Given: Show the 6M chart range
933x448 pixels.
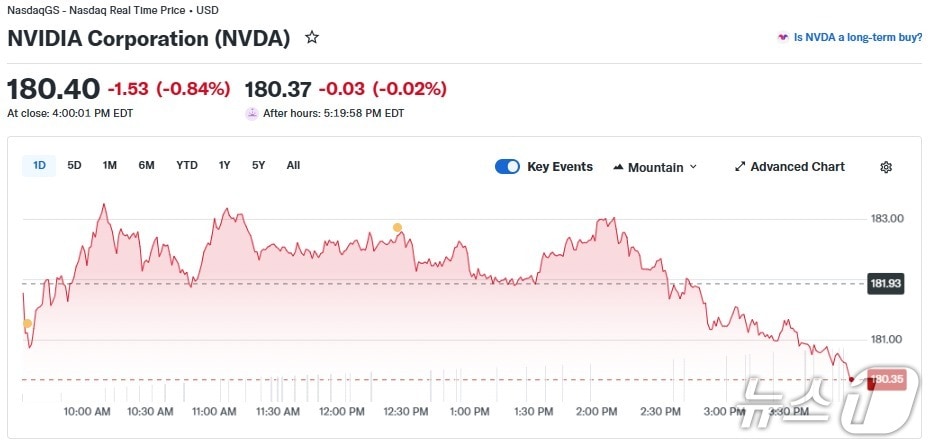Looking at the screenshot, I should (146, 165).
